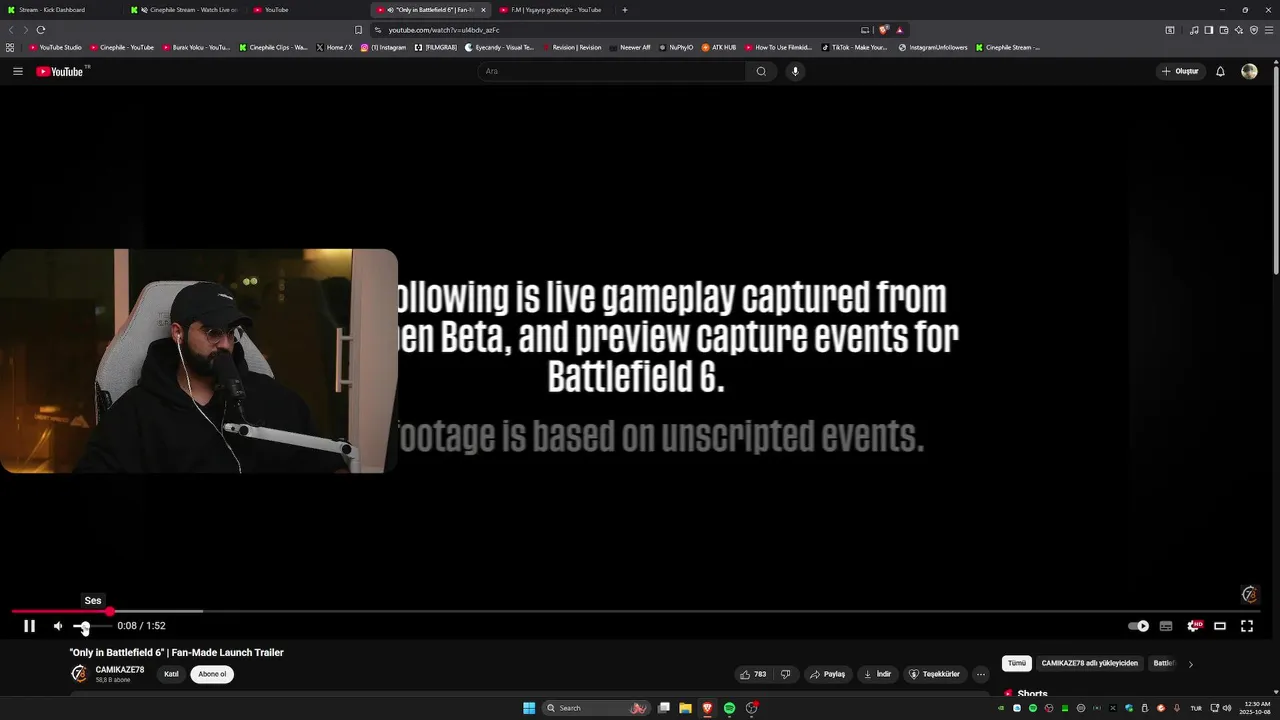
Task: Open the ATK HUB bookmark
Action: pyautogui.click(x=719, y=47)
